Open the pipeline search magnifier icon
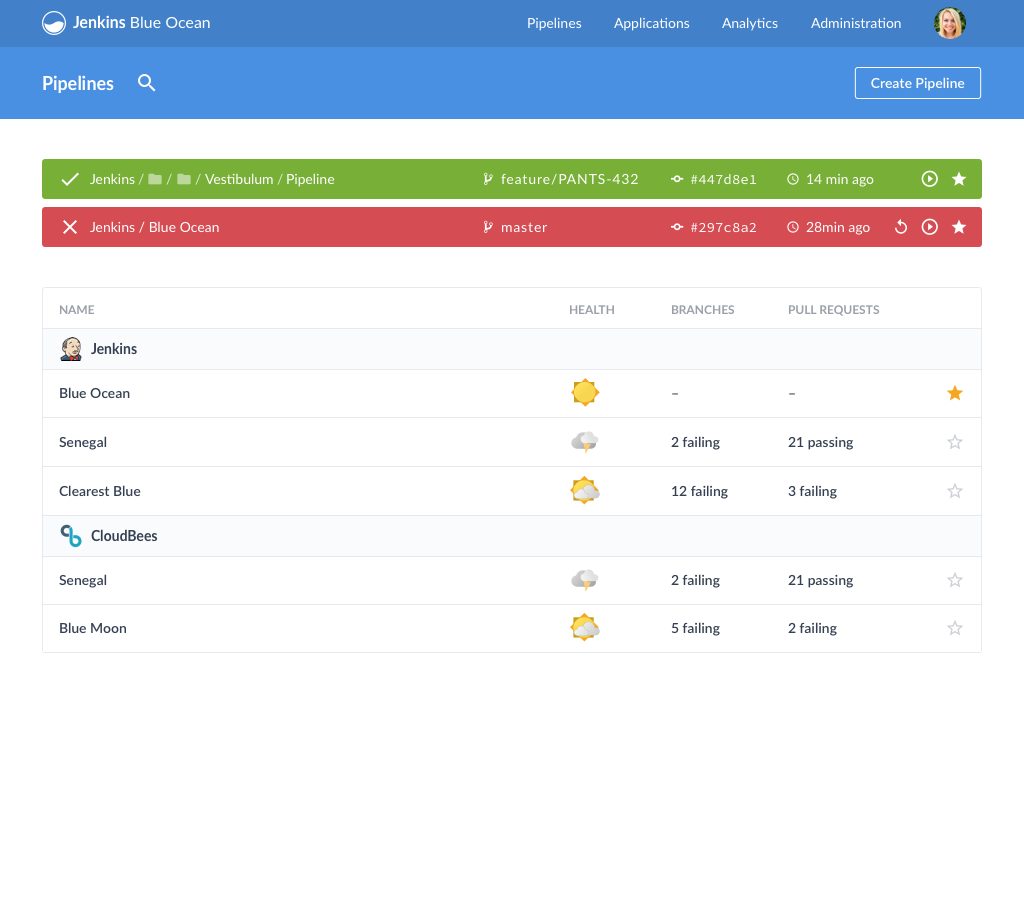The image size is (1024, 920). (x=147, y=83)
